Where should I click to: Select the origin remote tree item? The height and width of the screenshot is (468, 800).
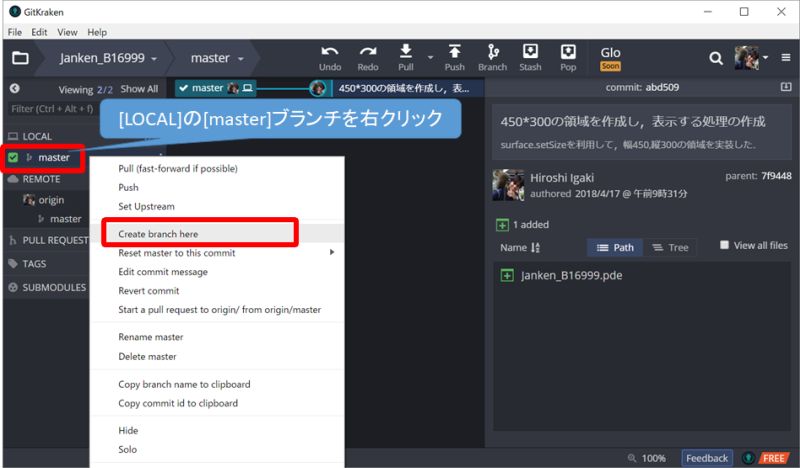click(51, 200)
